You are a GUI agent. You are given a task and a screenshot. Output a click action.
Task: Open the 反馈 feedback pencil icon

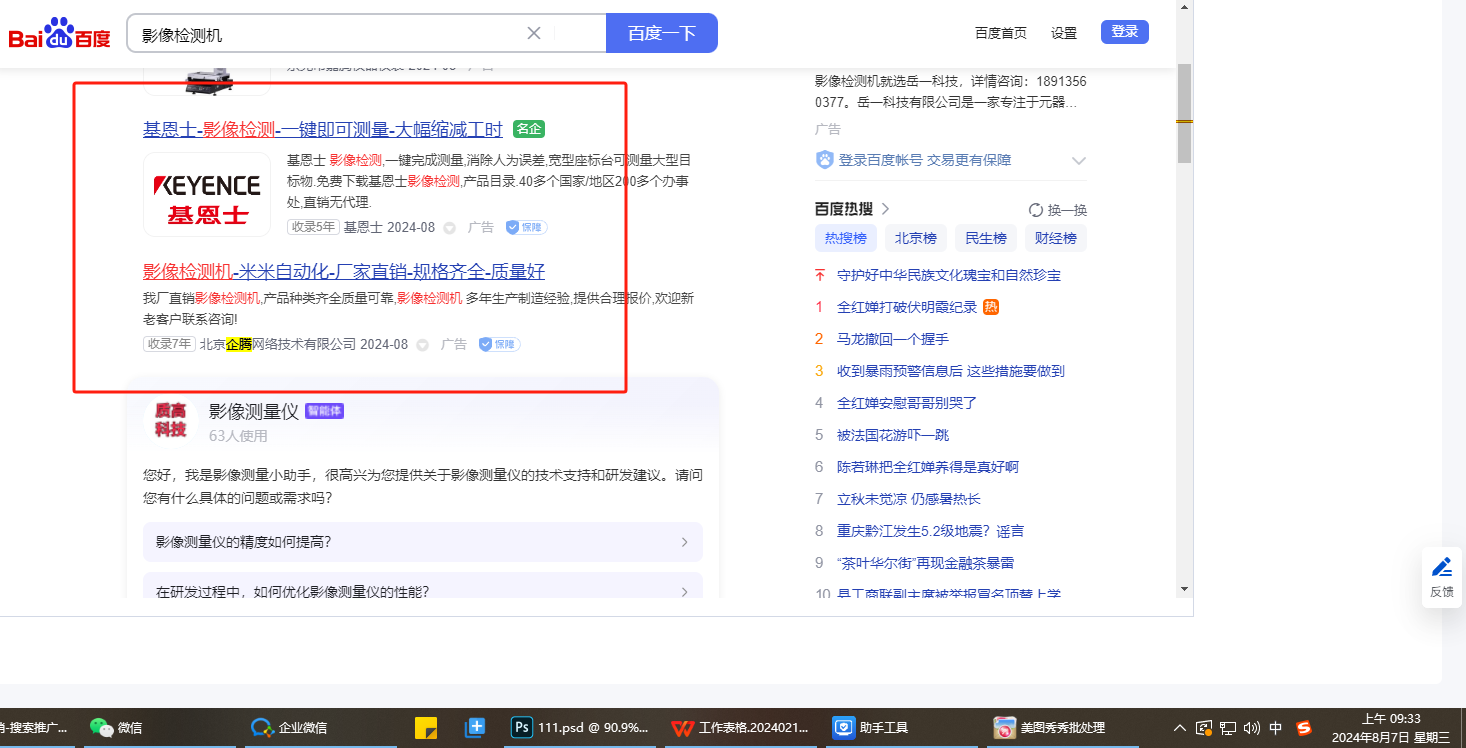[1441, 568]
